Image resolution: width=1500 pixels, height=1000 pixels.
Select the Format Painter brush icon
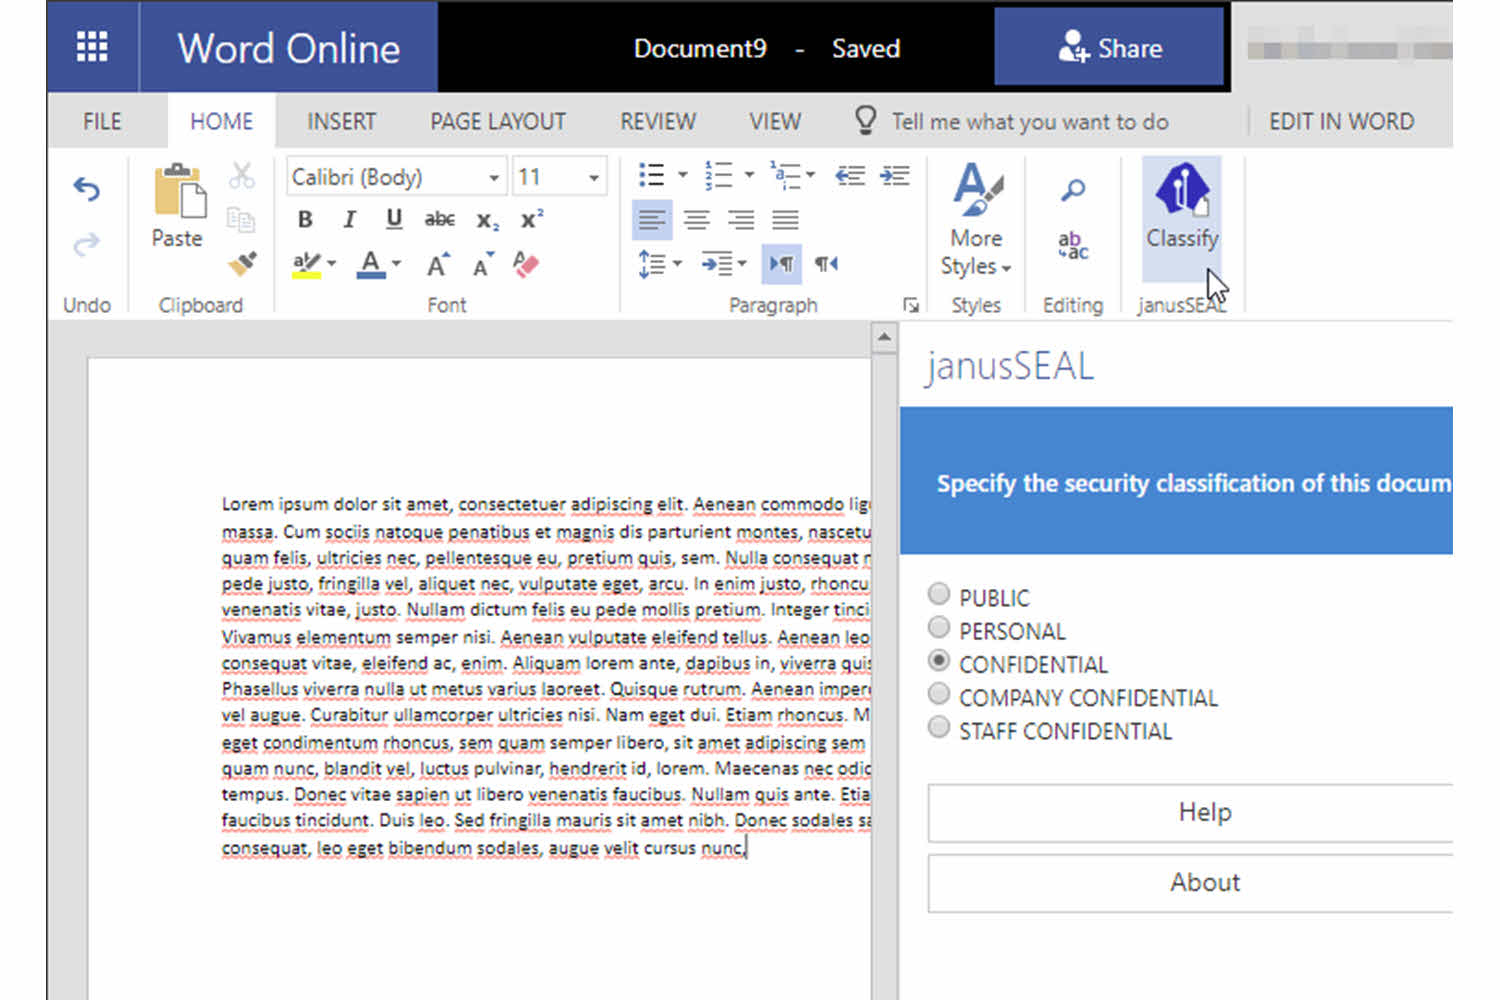tap(240, 264)
